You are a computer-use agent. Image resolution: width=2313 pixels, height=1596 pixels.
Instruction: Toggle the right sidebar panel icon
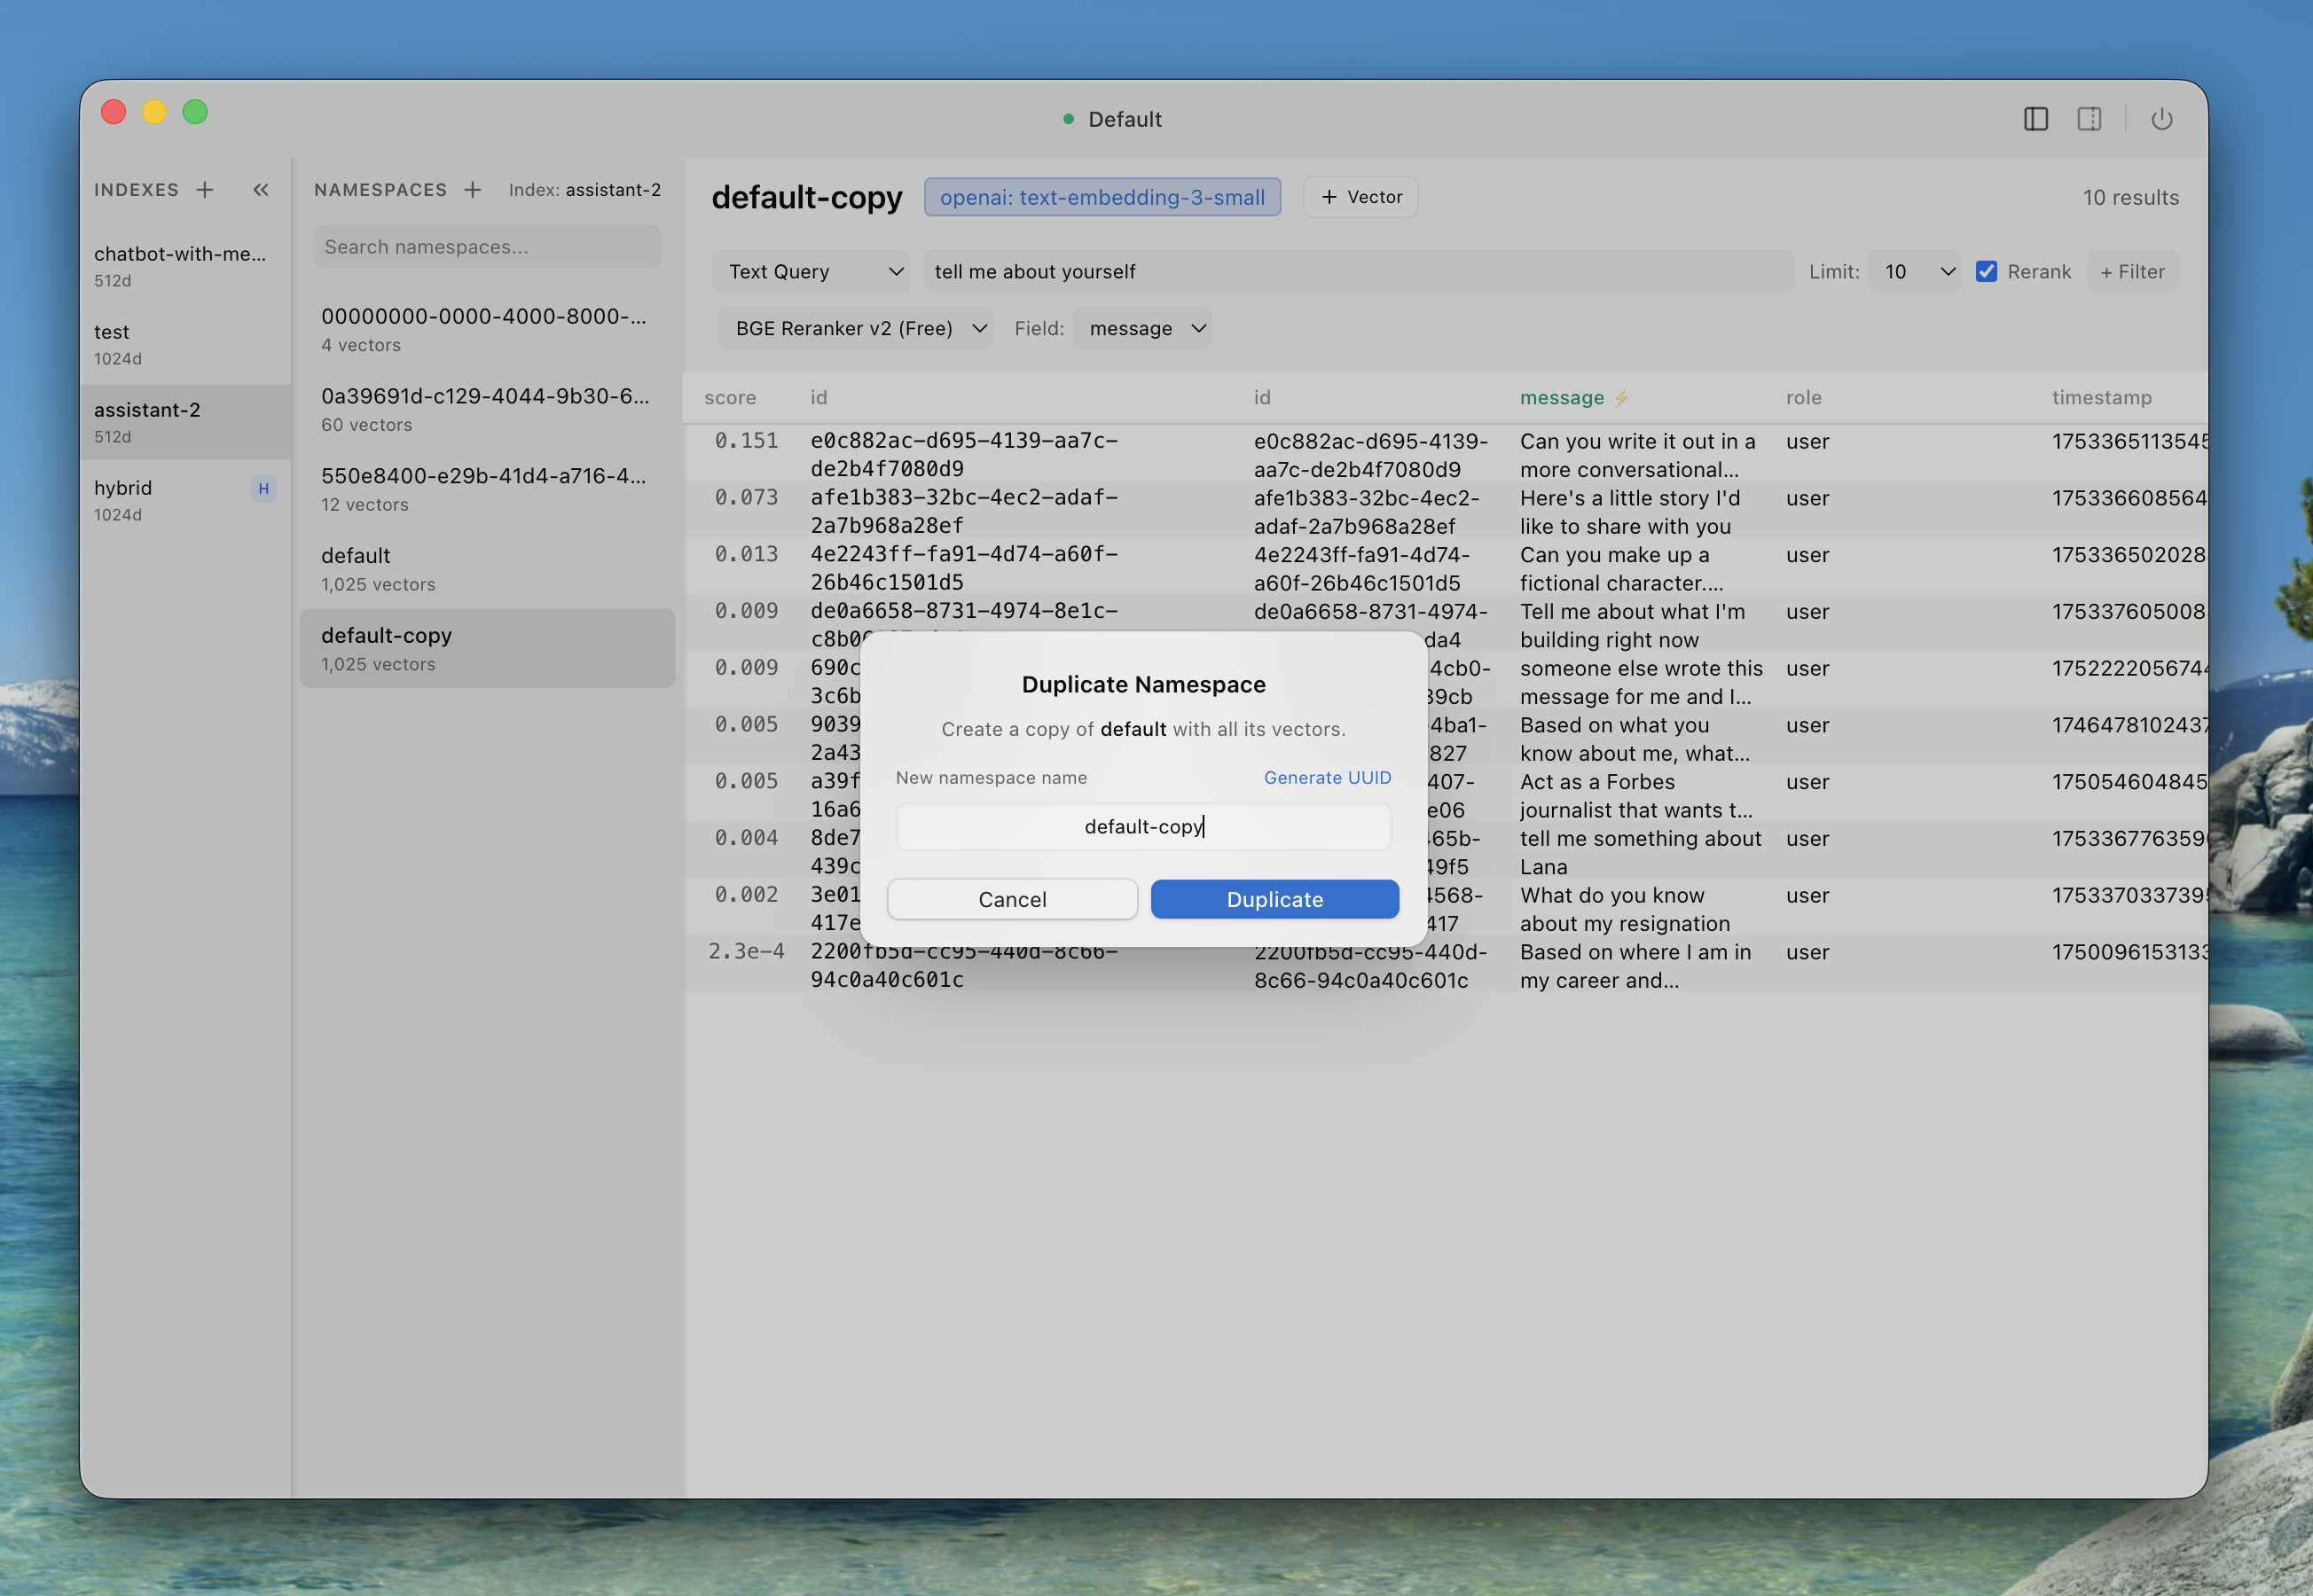[2089, 119]
